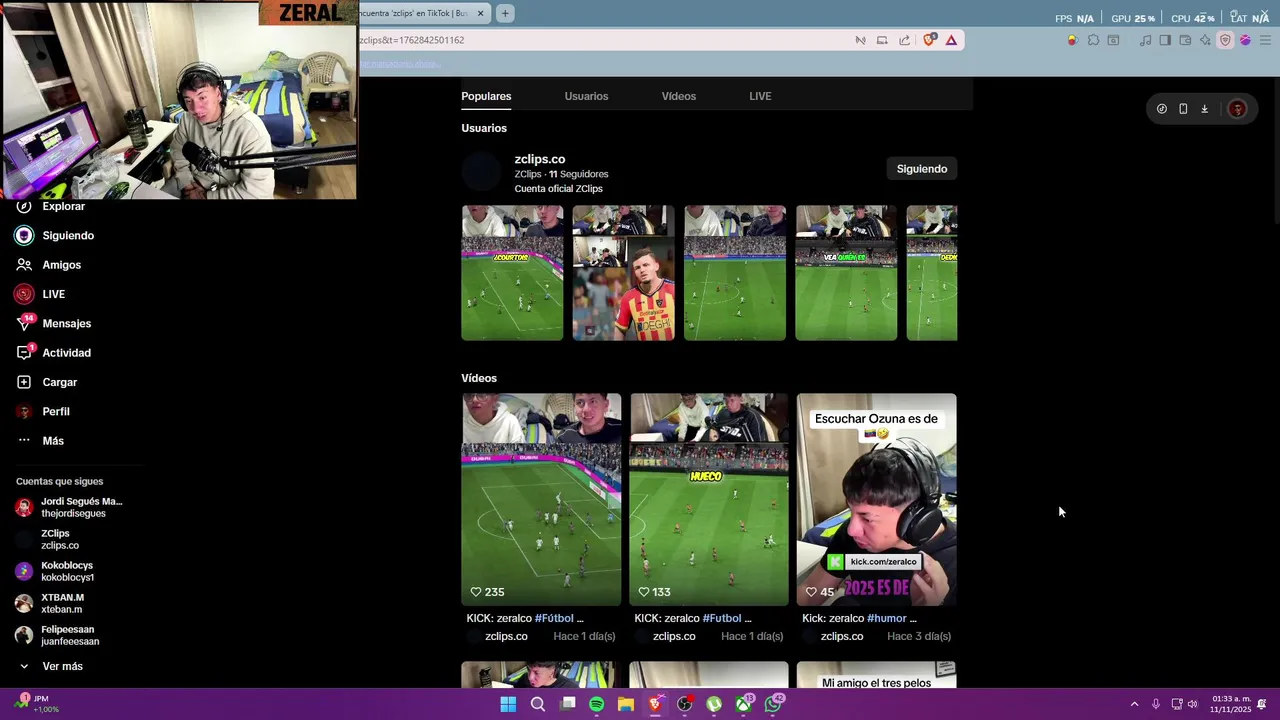Click the download desktop app icon
The height and width of the screenshot is (720, 1280).
(x=1204, y=109)
